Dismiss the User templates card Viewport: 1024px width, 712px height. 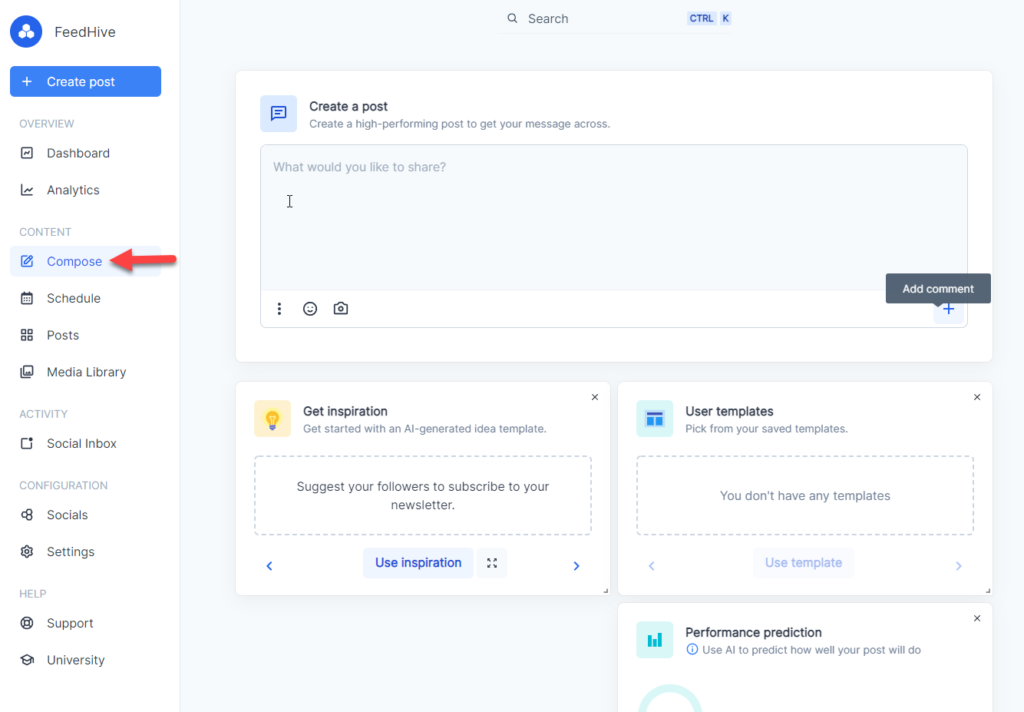pos(977,397)
